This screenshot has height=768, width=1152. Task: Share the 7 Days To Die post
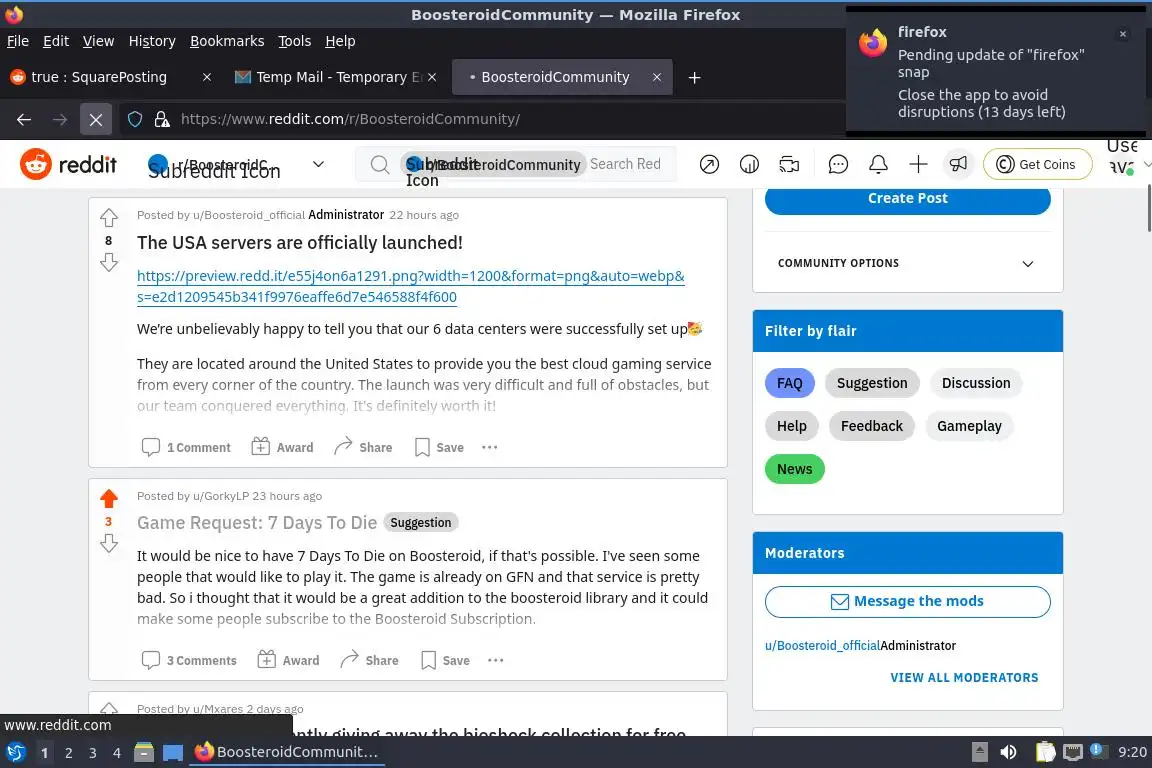click(x=370, y=660)
